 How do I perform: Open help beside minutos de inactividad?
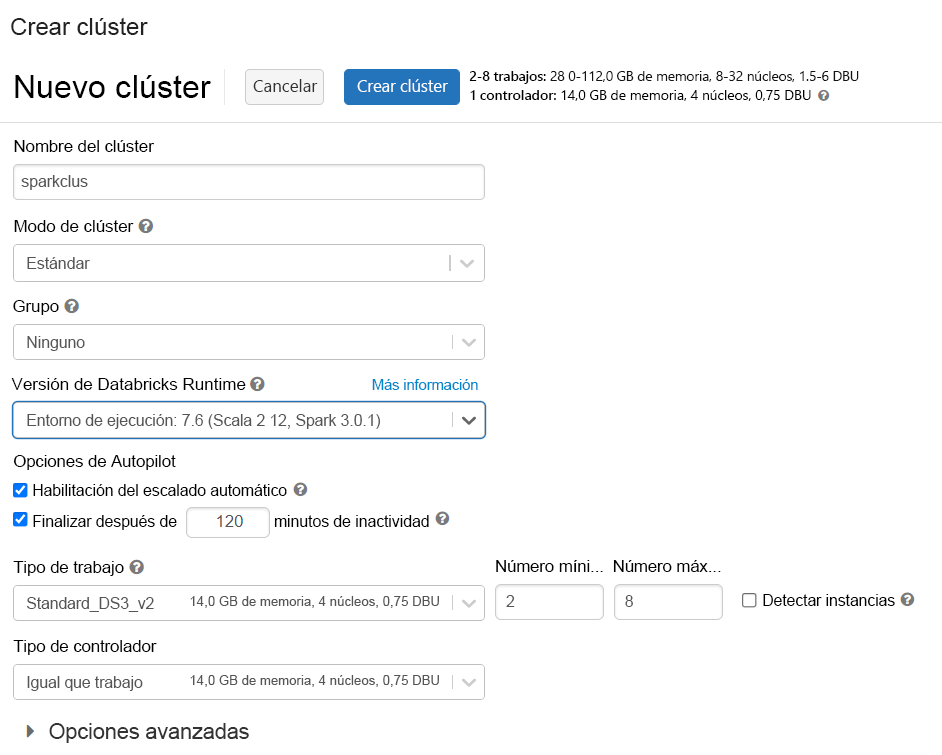point(440,521)
